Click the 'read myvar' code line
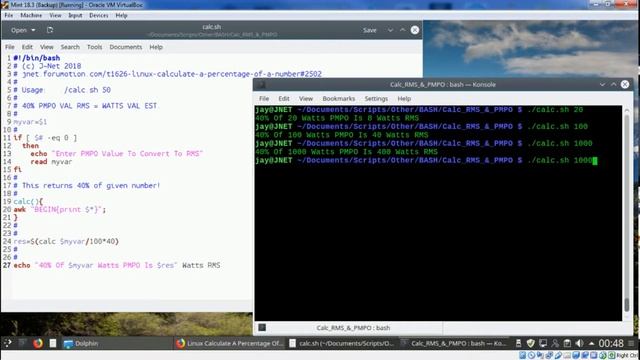Viewport: 640px width, 360px height. point(51,162)
